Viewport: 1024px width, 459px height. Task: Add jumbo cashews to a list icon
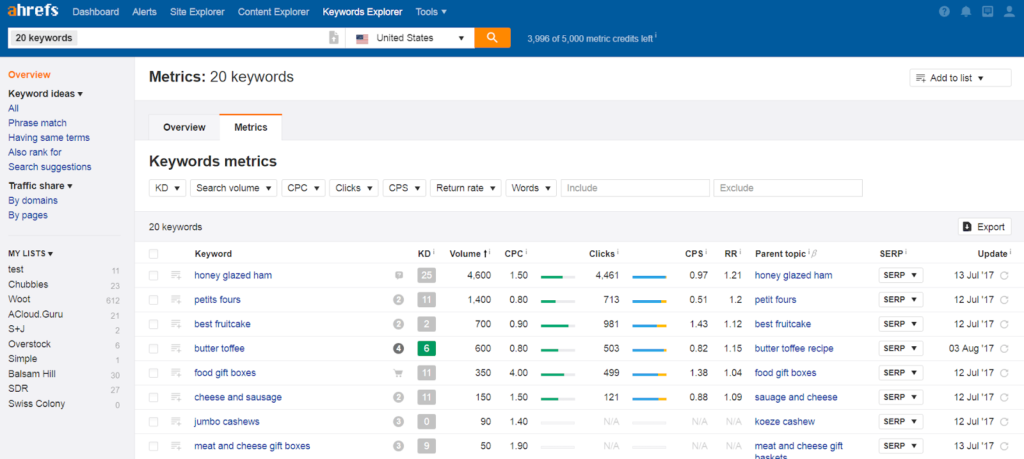176,422
